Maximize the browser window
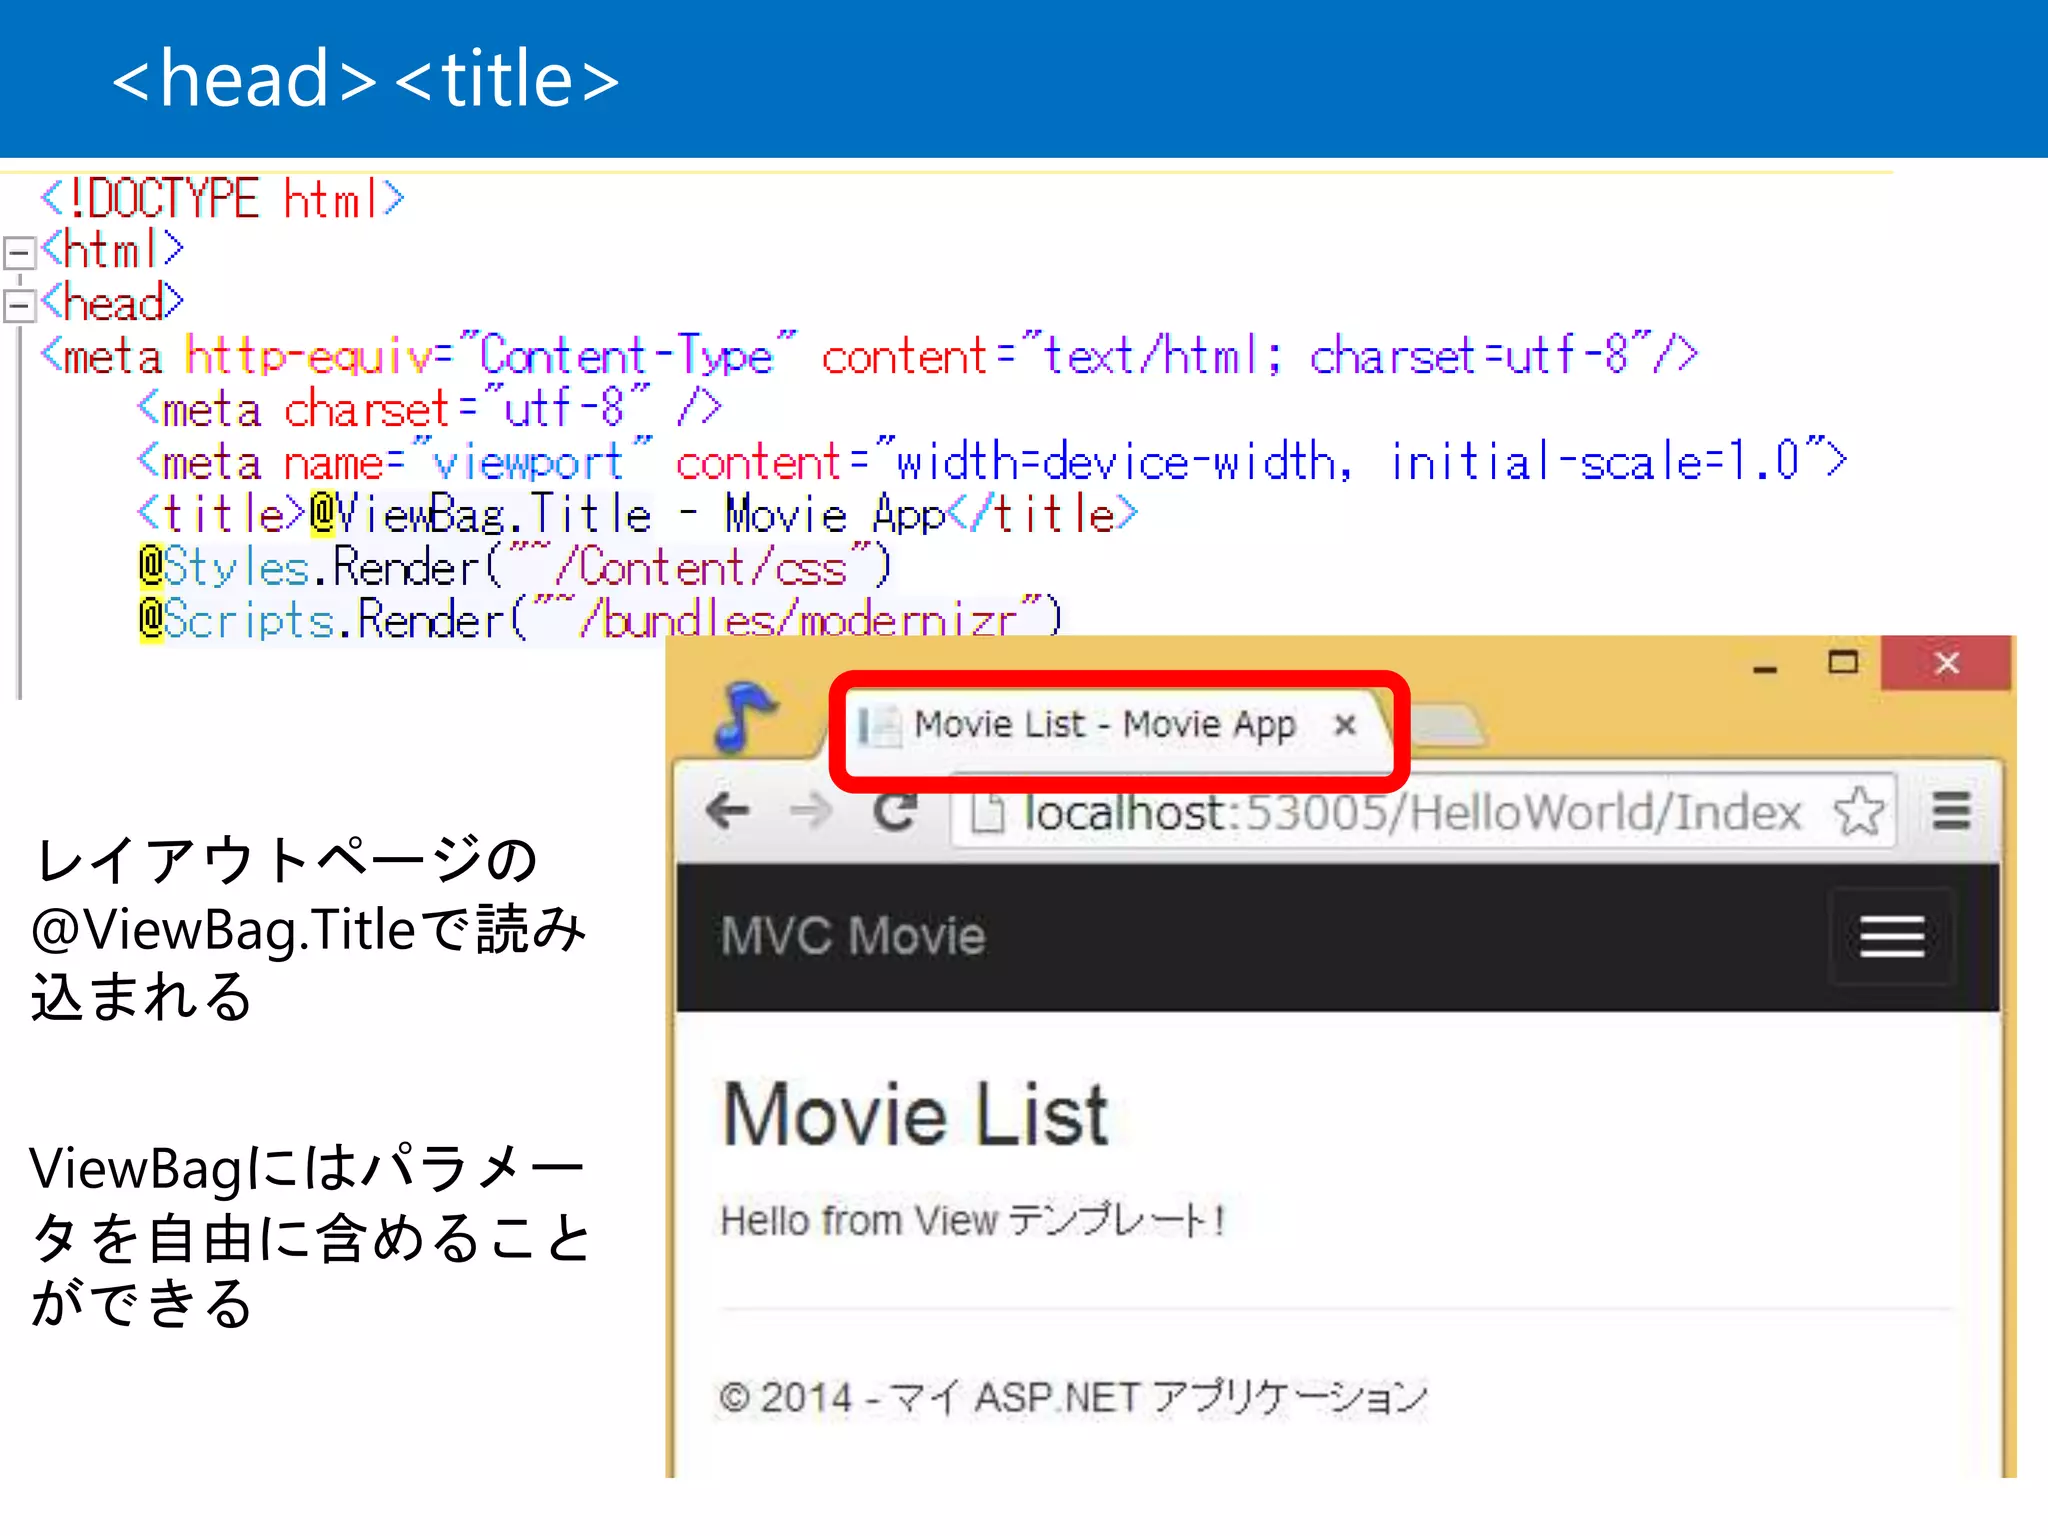Screen dimensions: 2048x1536 point(1843,662)
